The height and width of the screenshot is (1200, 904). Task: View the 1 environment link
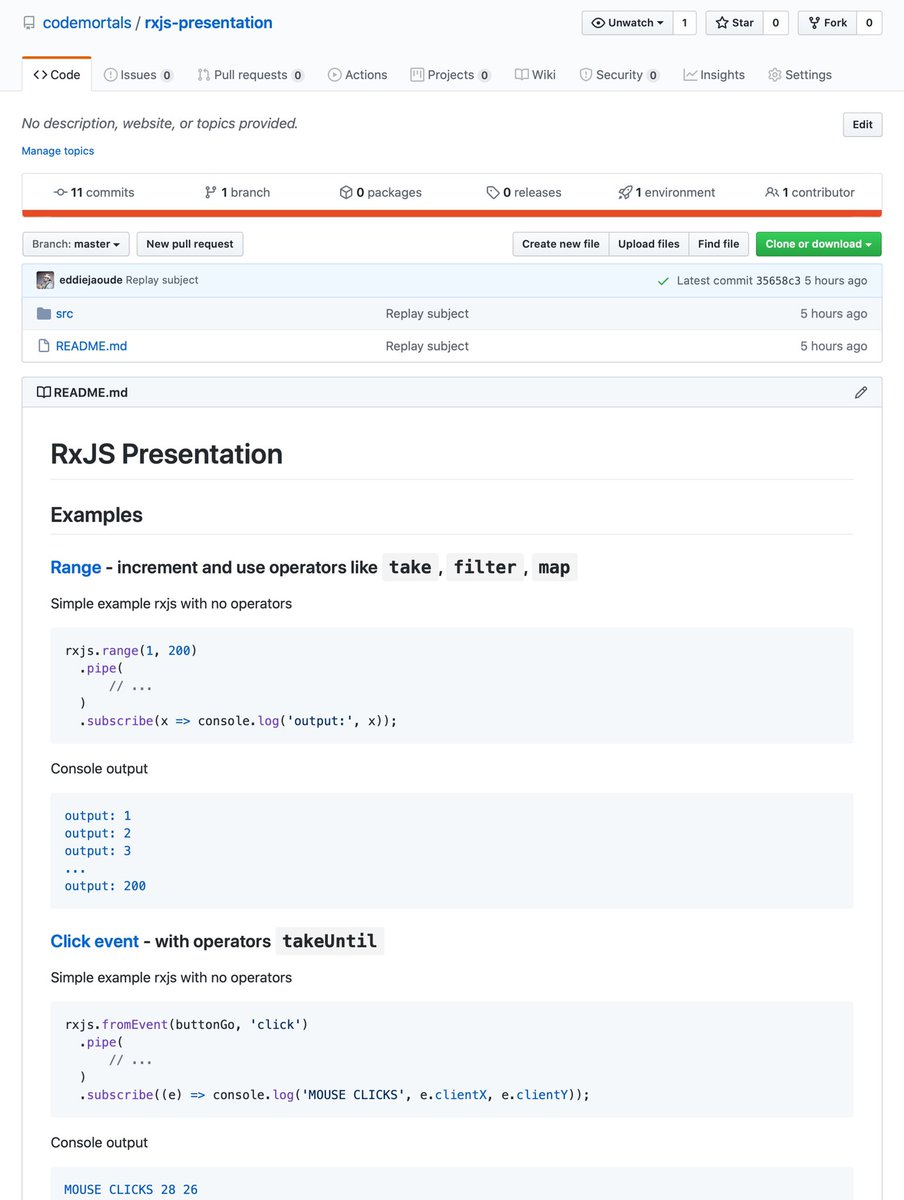667,192
